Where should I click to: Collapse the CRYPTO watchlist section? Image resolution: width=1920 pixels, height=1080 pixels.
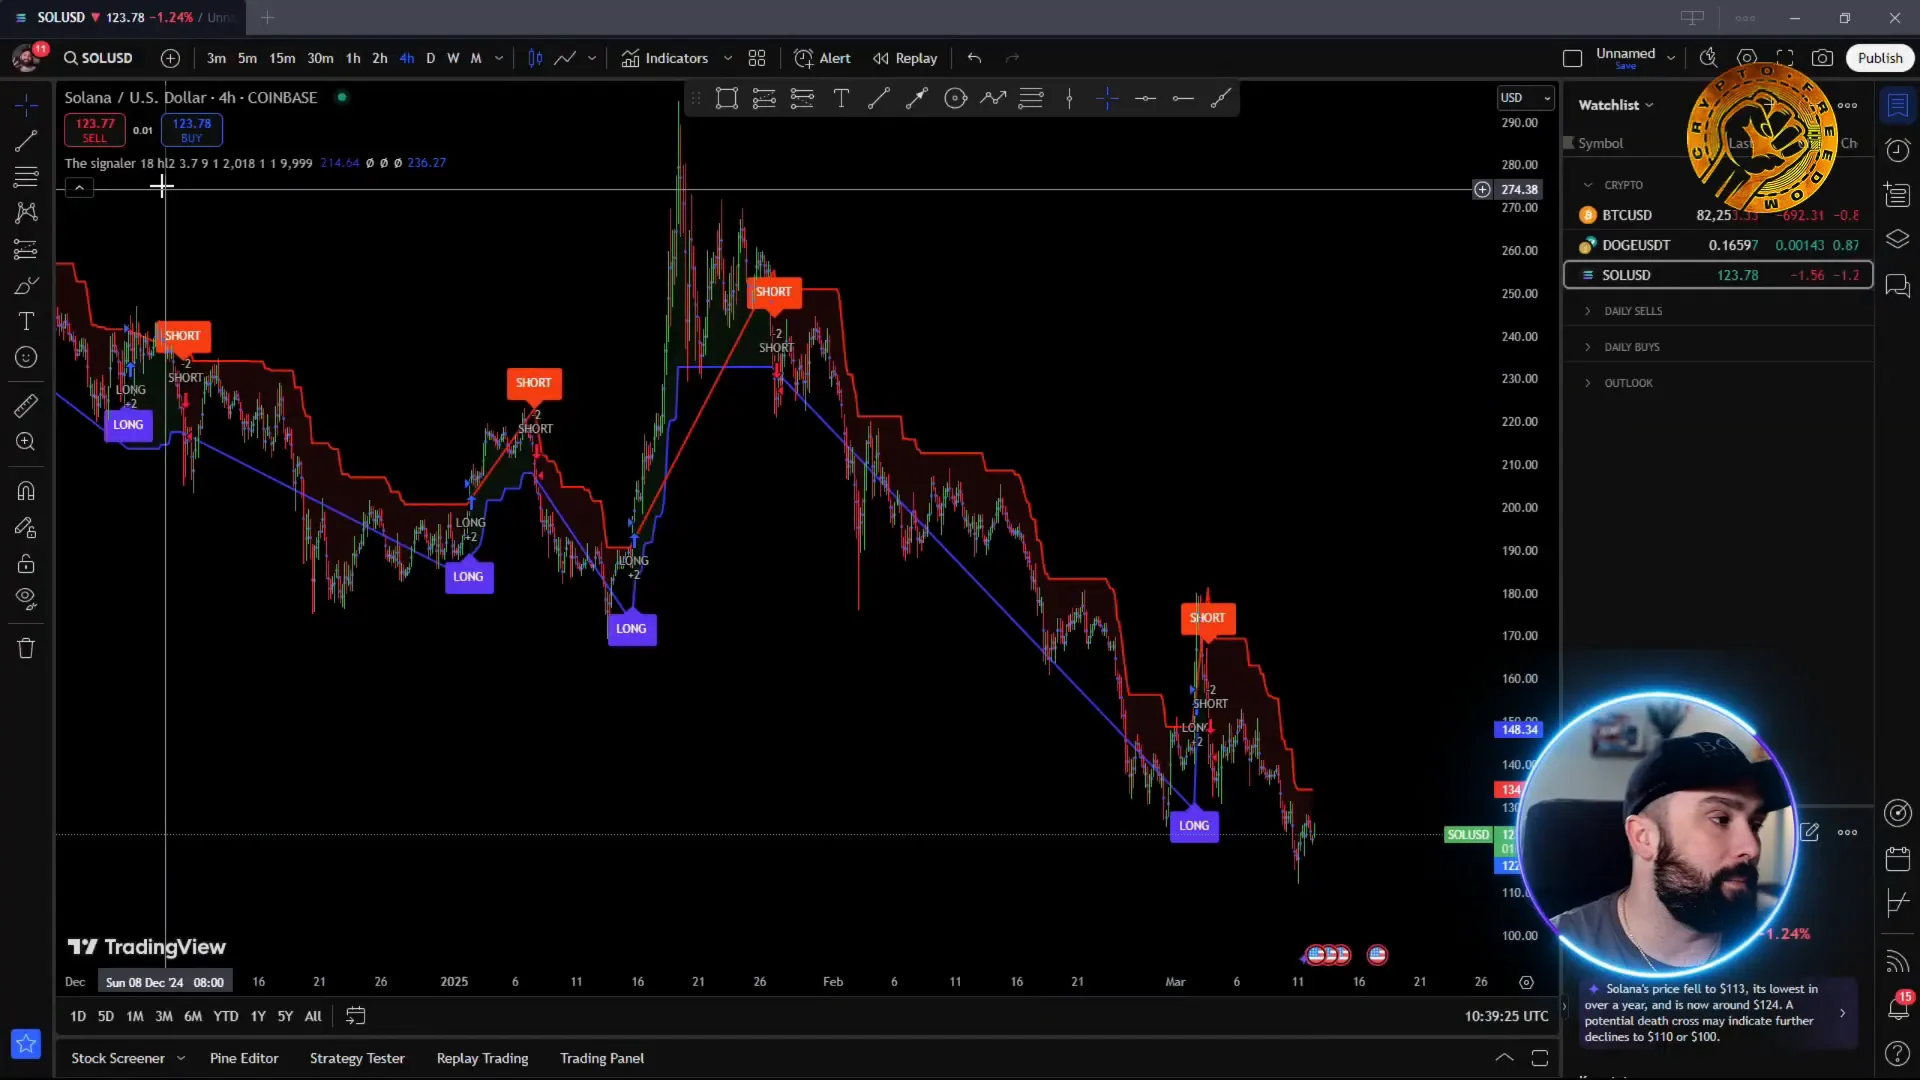click(1587, 185)
